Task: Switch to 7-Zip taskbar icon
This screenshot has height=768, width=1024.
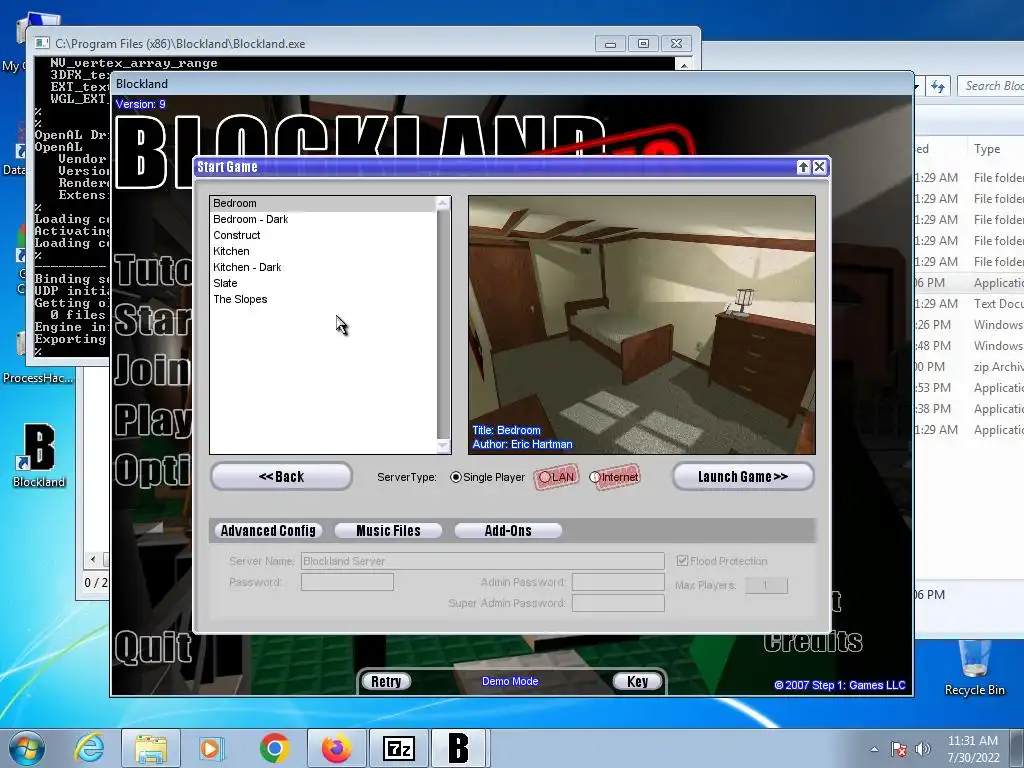Action: click(x=398, y=748)
